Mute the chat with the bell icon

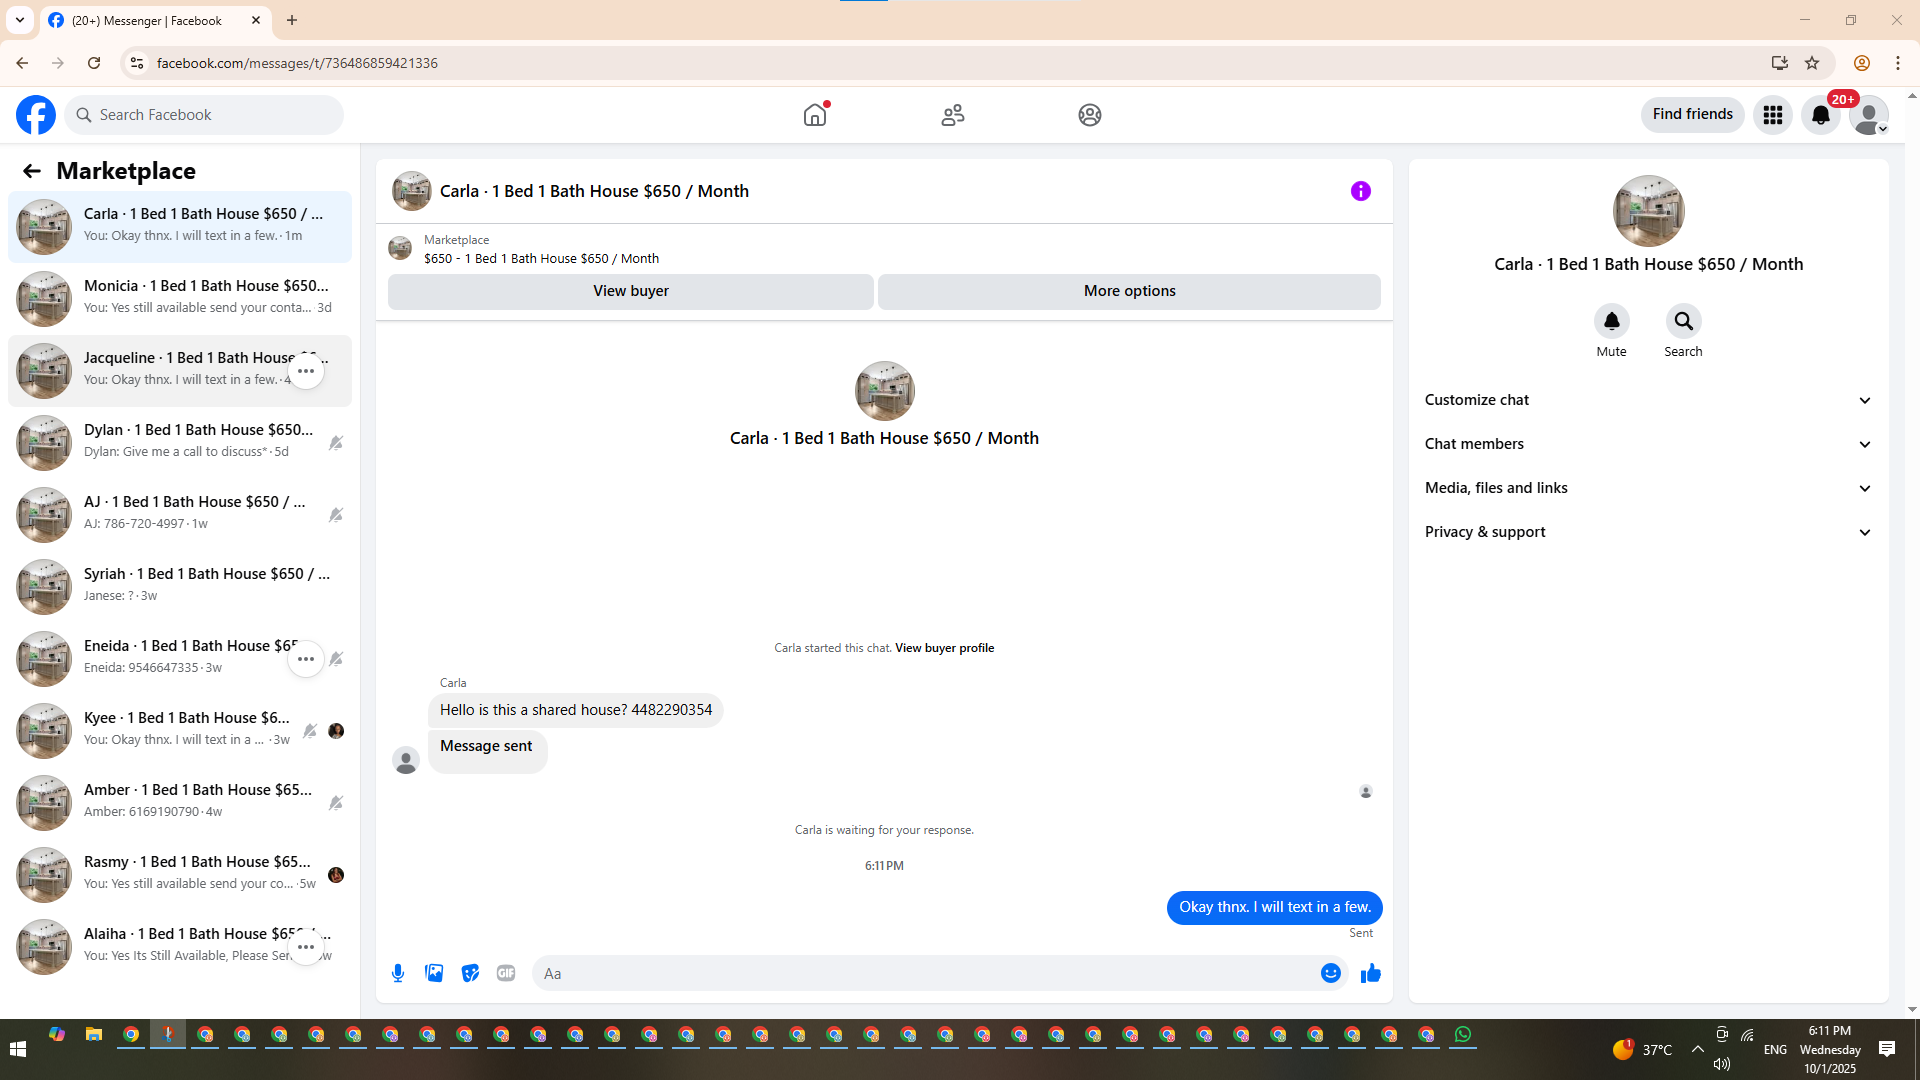(x=1612, y=321)
